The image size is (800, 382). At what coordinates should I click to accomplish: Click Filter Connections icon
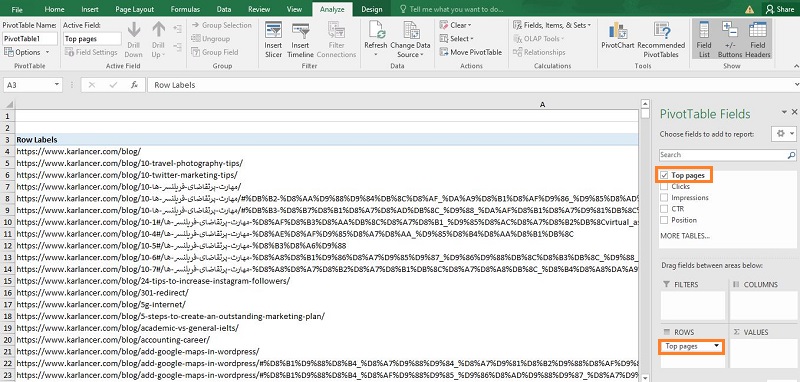(x=336, y=40)
